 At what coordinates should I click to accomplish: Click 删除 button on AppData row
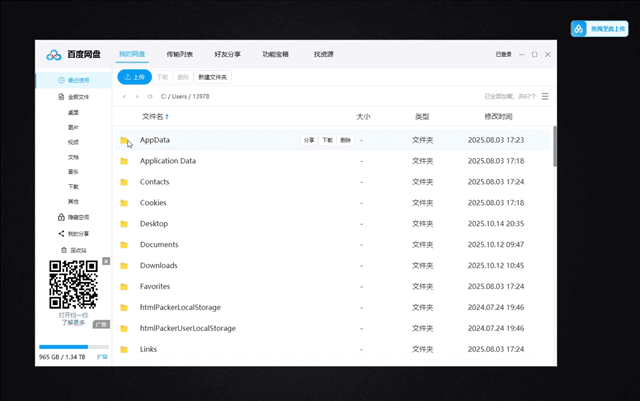tap(346, 140)
